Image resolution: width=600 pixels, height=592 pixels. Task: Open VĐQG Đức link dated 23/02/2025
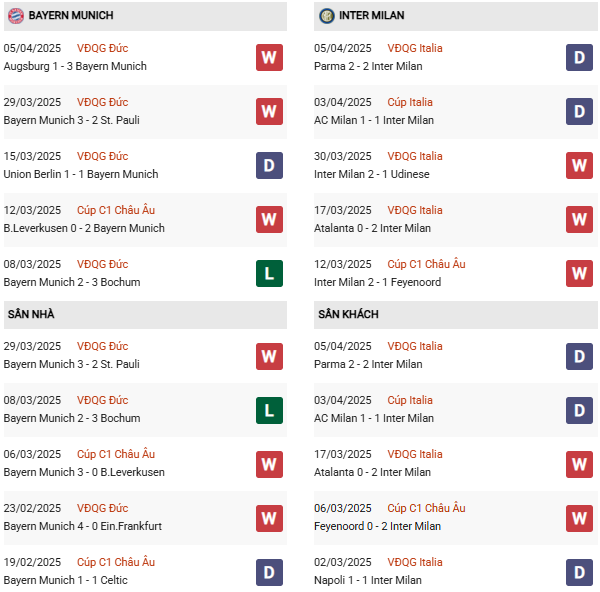[102, 508]
